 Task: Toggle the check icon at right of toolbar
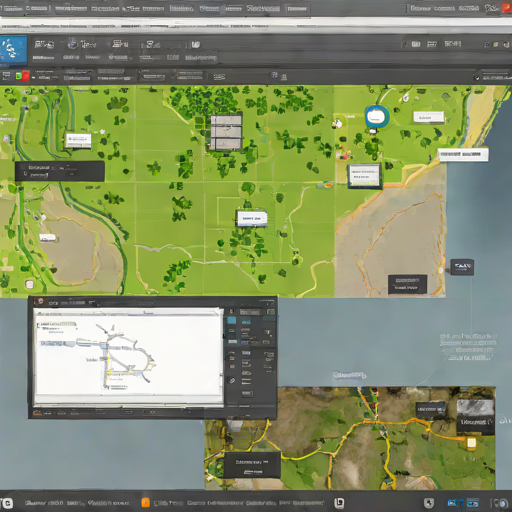477,78
